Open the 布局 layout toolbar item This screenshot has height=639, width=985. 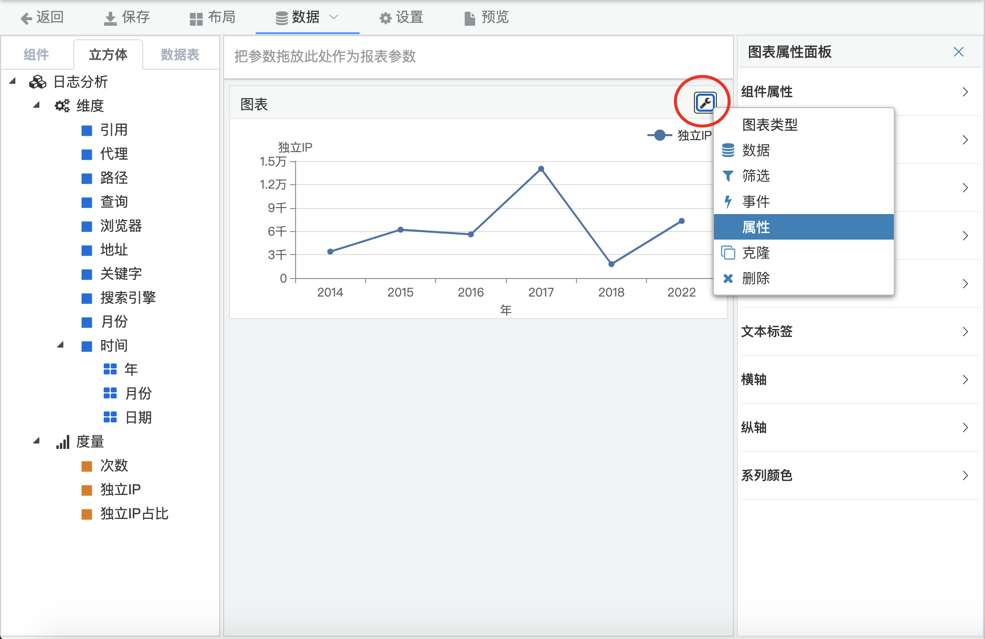point(212,18)
